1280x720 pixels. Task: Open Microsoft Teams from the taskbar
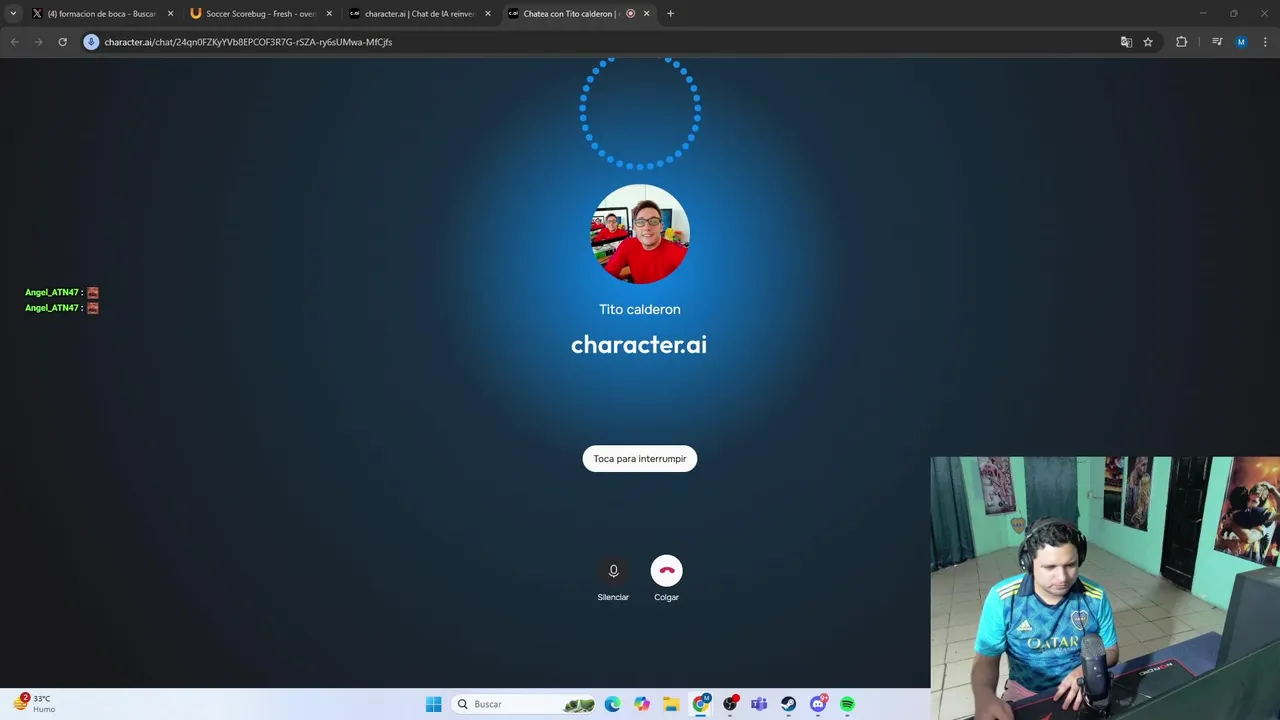pos(759,704)
